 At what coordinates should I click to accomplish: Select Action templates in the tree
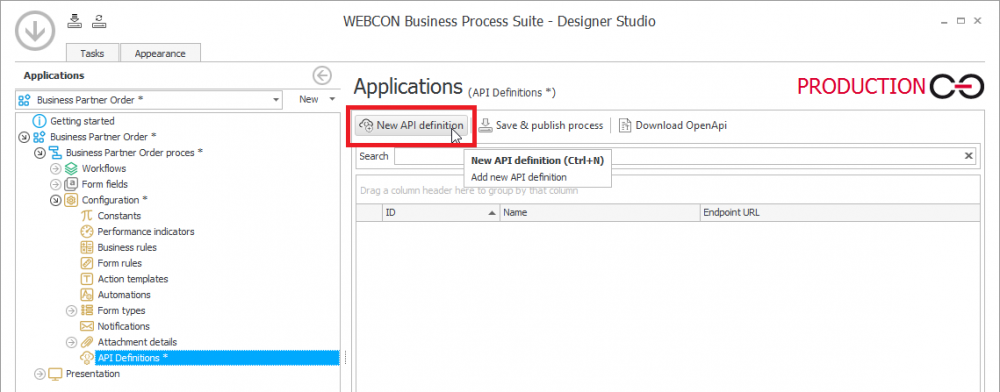133,279
